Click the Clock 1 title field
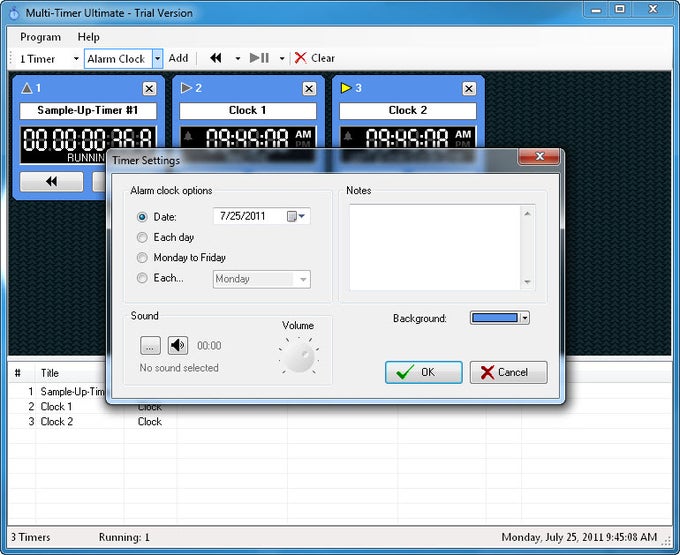680x555 pixels. tap(248, 111)
